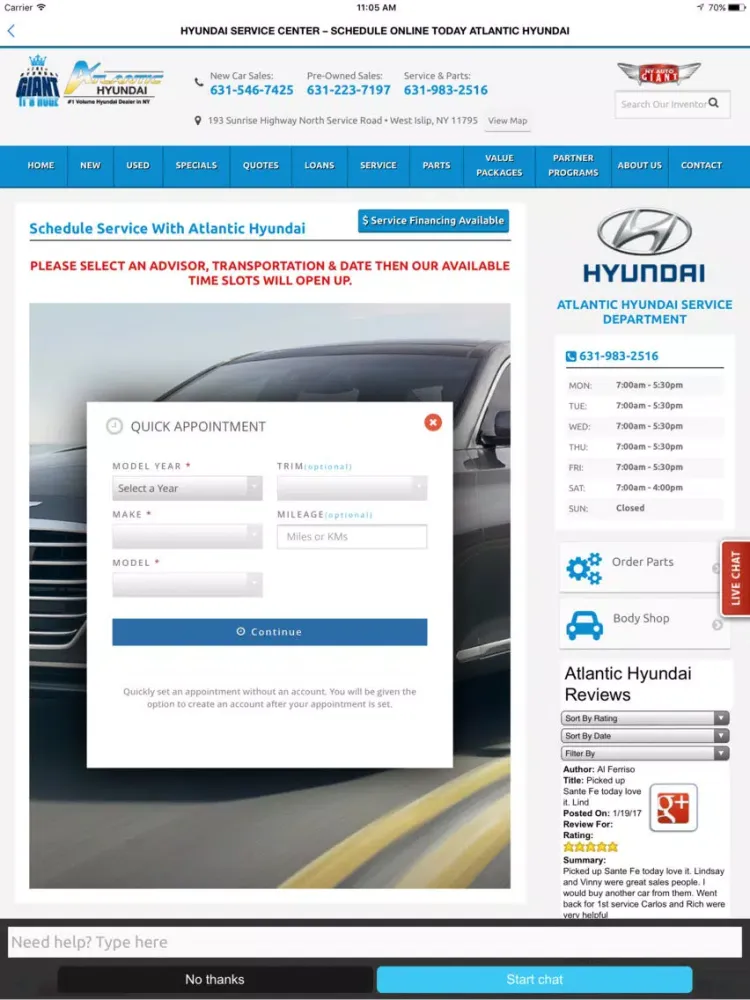Viewport: 750px width, 1000px height.
Task: Open the LIVE CHAT side tab
Action: pyautogui.click(x=735, y=578)
